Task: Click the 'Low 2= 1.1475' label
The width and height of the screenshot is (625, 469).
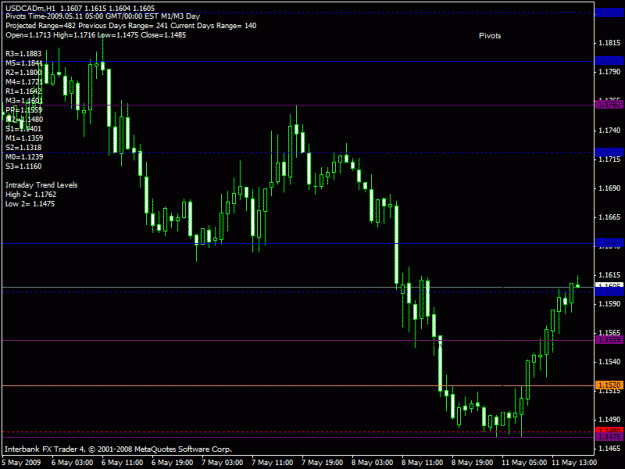Action: tap(30, 204)
